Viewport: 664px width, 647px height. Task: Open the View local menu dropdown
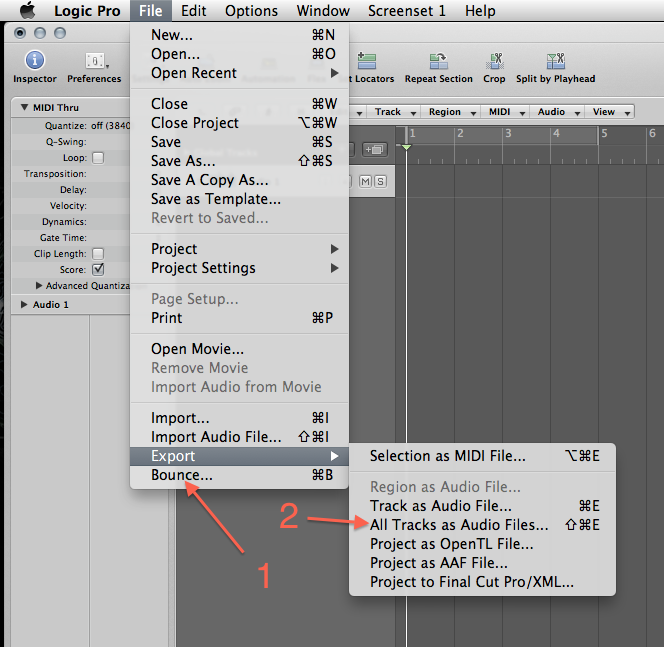click(x=610, y=112)
